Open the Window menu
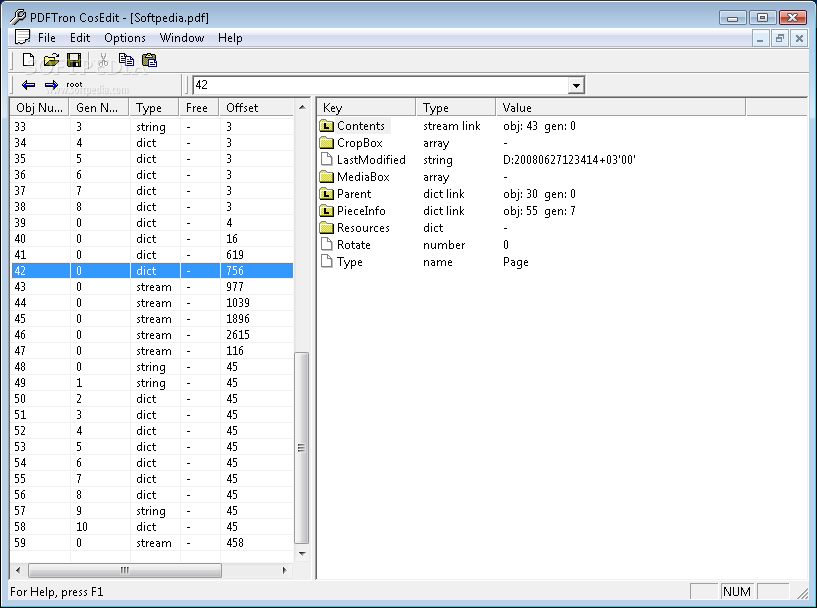The width and height of the screenshot is (817, 608). point(181,38)
